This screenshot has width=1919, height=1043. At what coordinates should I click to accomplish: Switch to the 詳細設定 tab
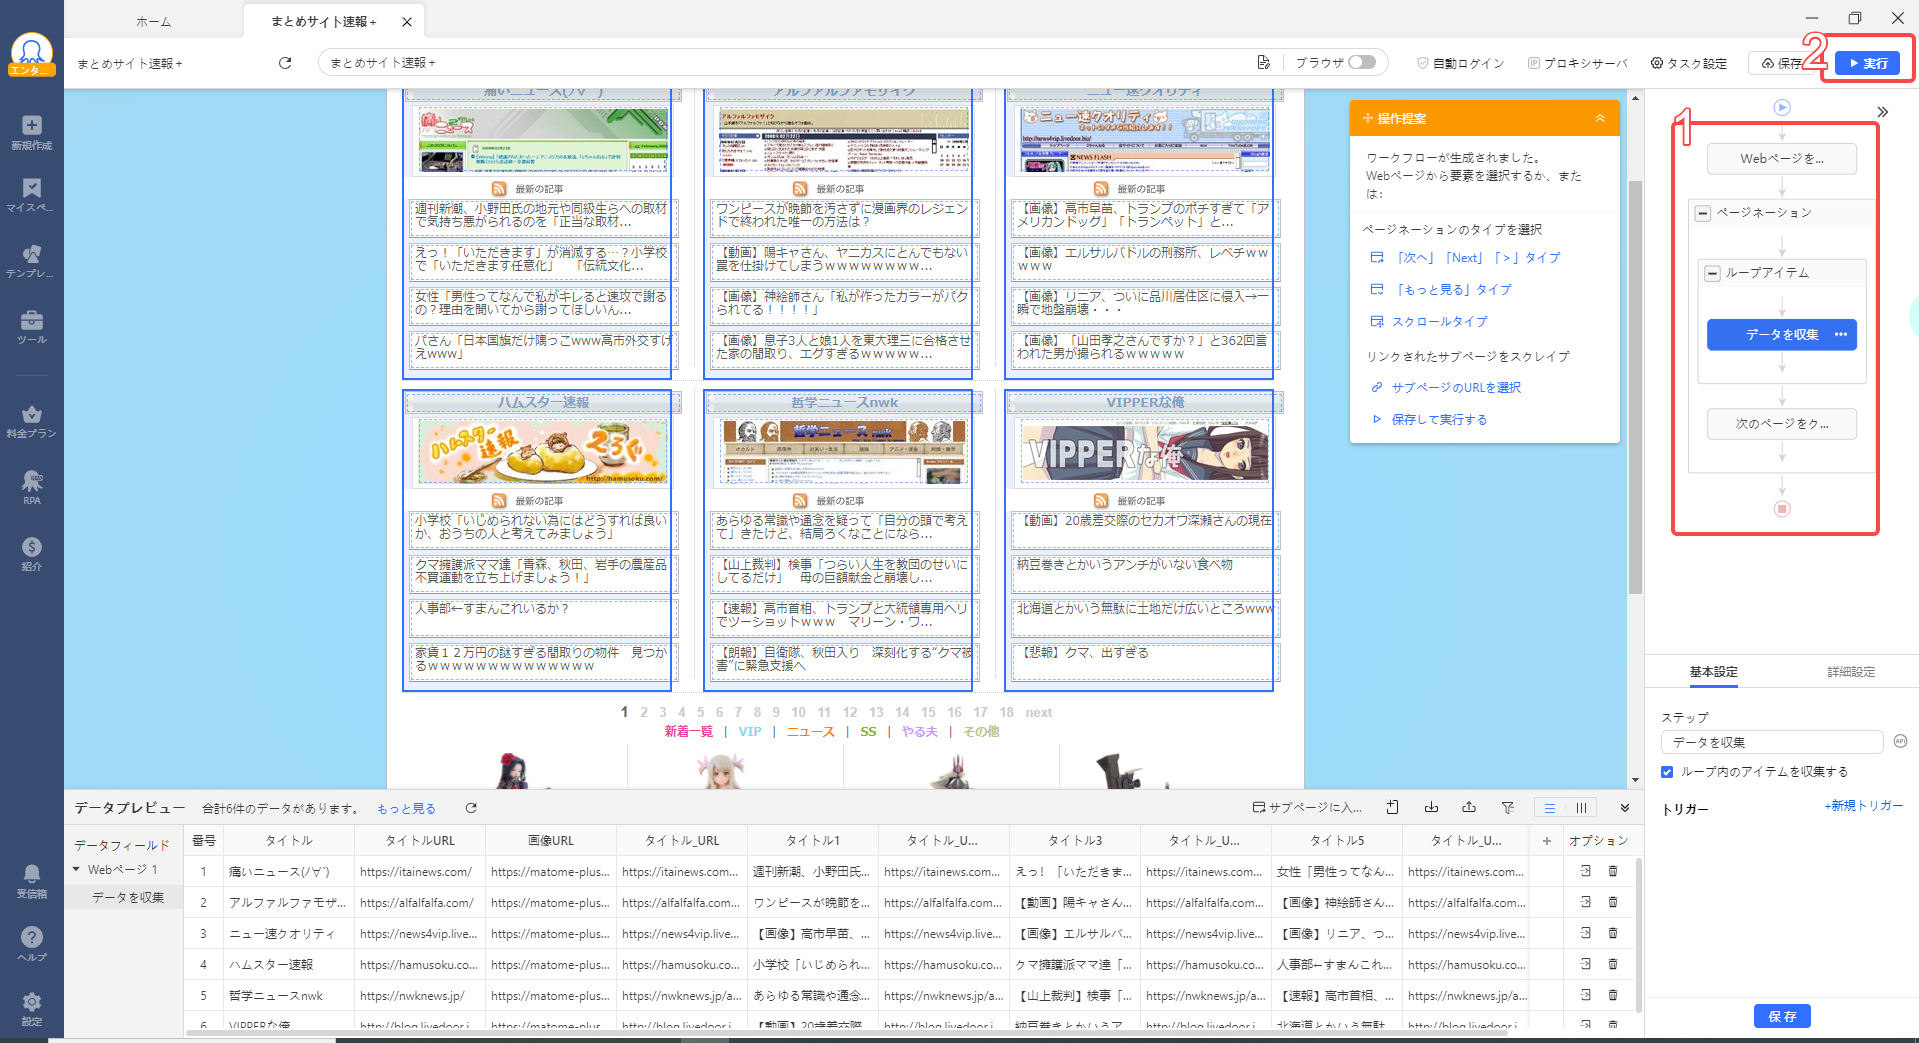(x=1850, y=672)
